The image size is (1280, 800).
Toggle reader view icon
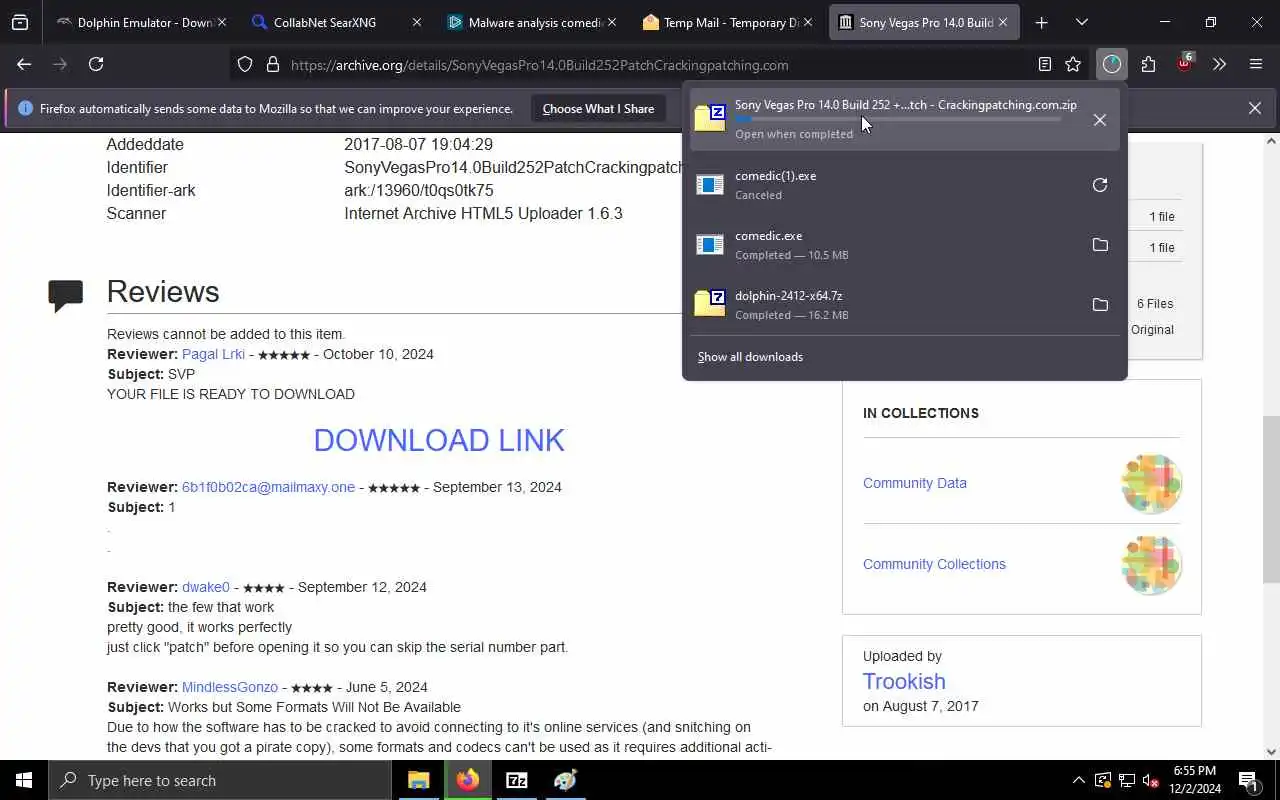pyautogui.click(x=1045, y=65)
